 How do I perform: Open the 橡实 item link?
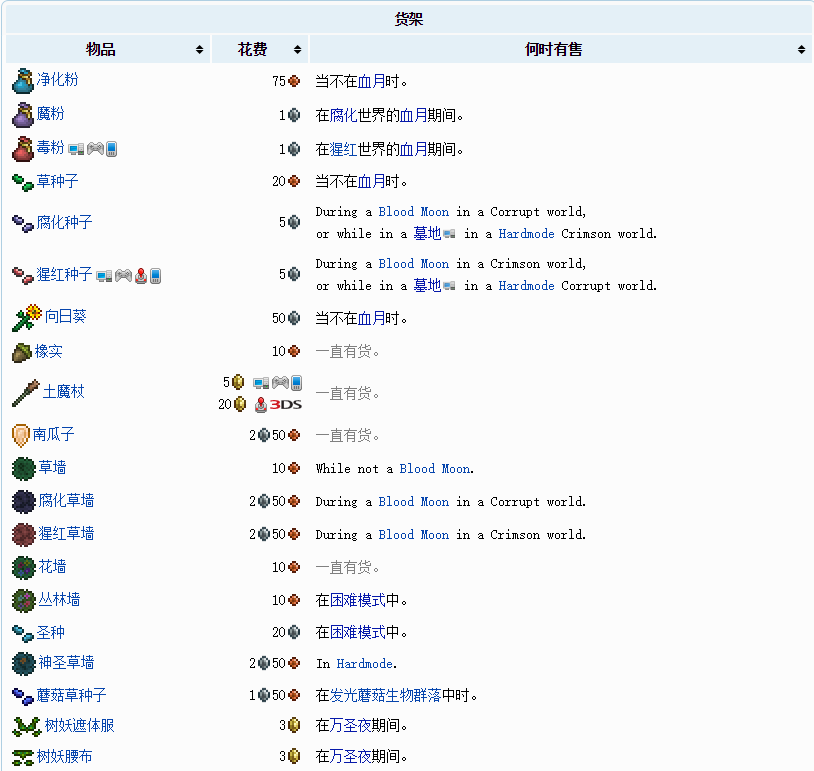click(x=49, y=351)
